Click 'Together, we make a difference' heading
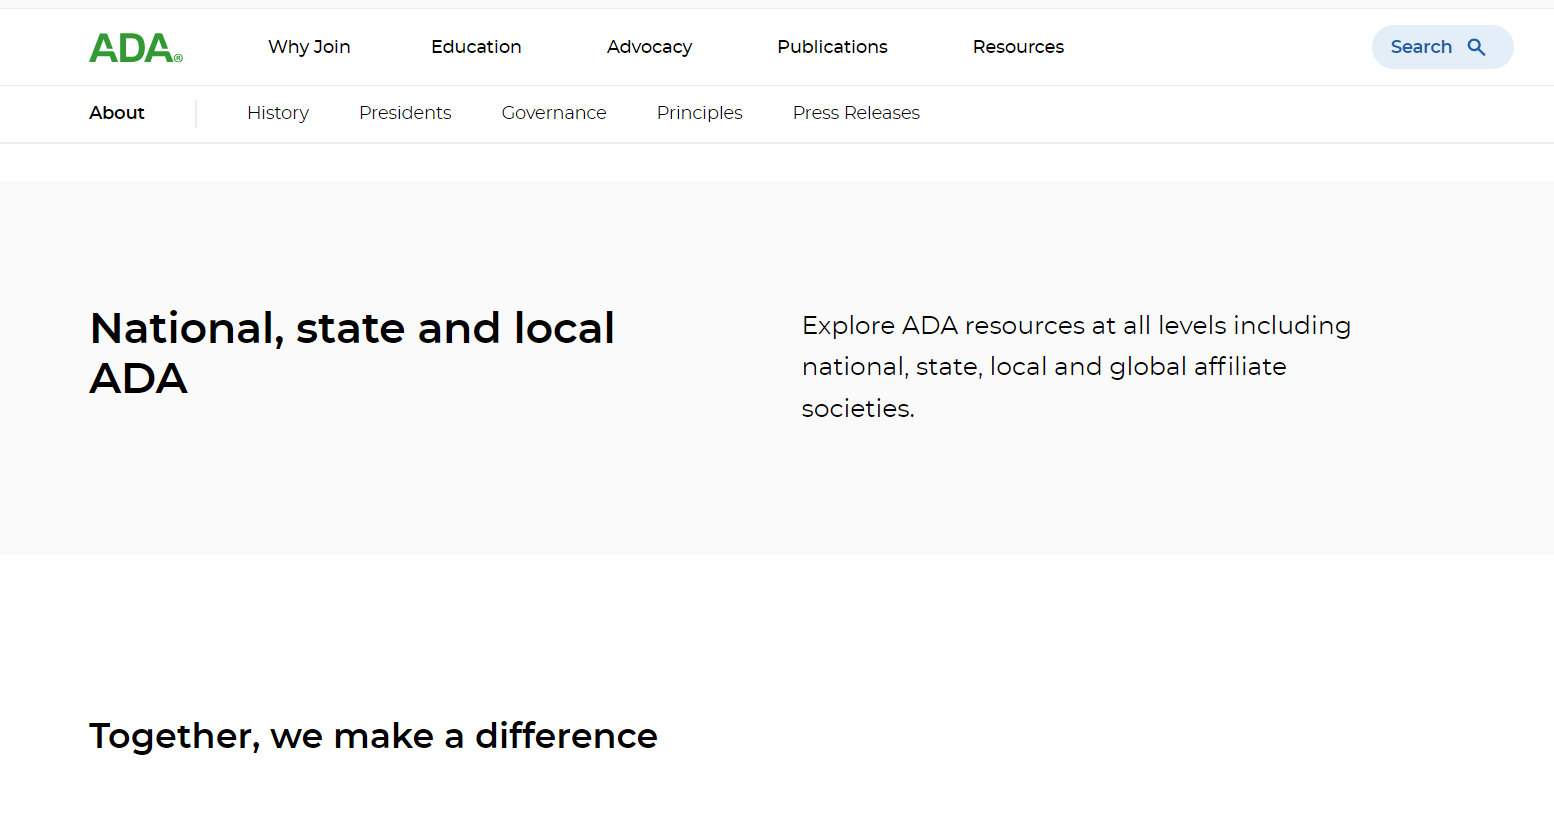This screenshot has height=822, width=1554. [x=373, y=736]
